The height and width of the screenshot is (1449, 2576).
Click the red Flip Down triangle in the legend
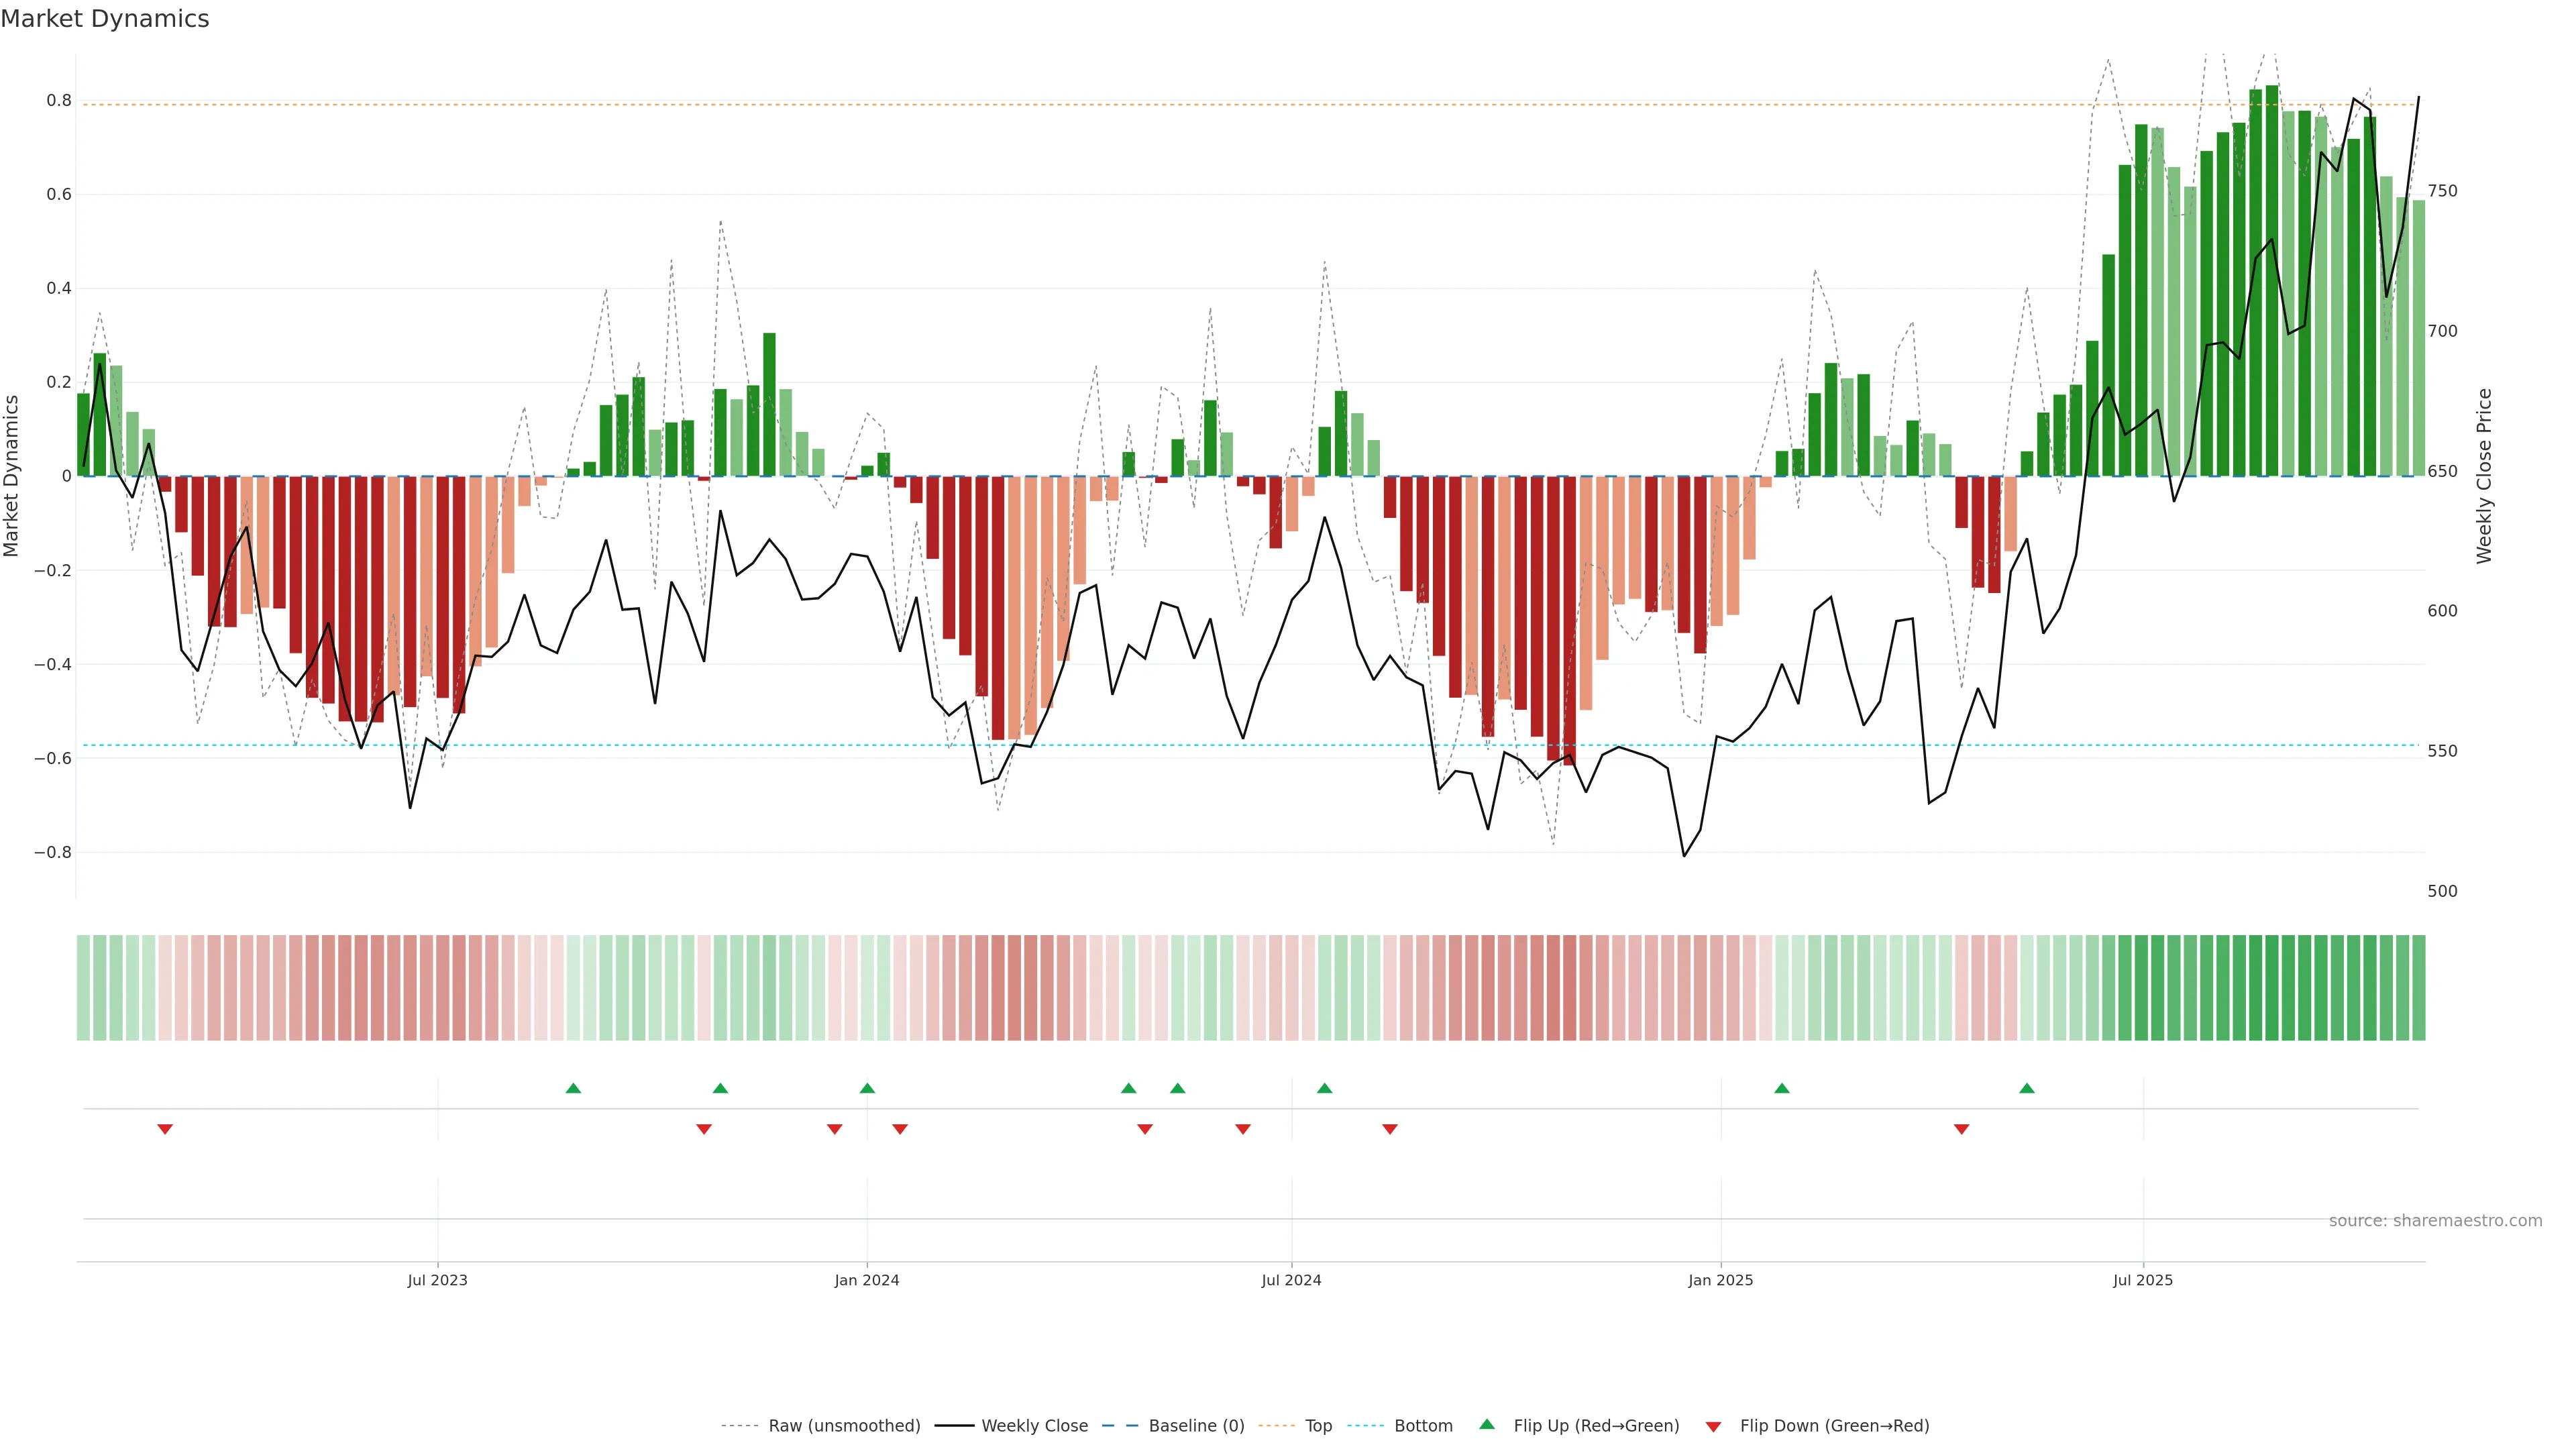click(1713, 1426)
